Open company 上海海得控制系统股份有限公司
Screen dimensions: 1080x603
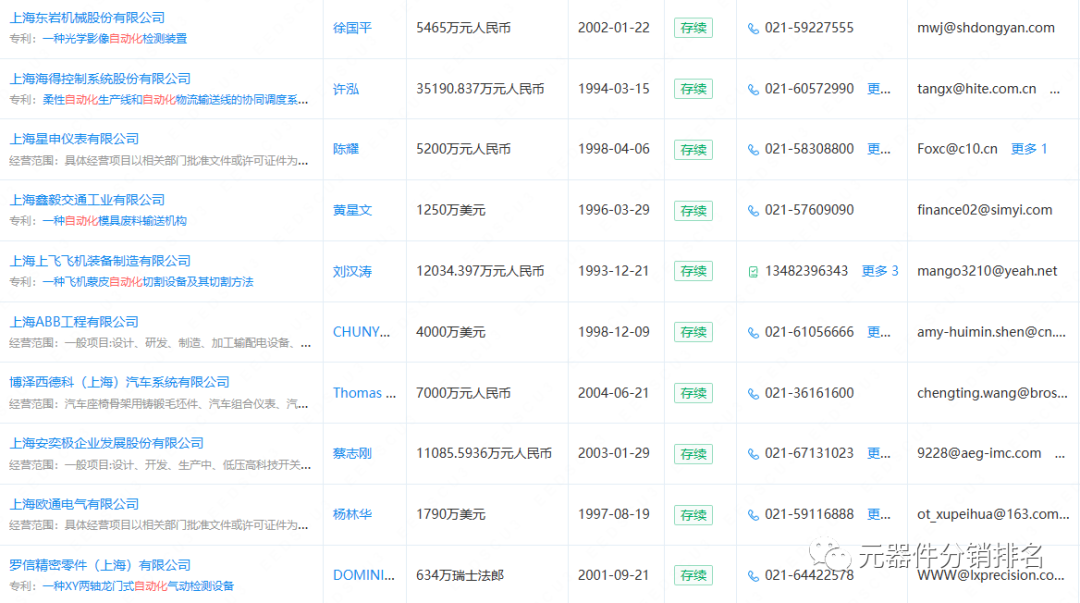tap(100, 79)
